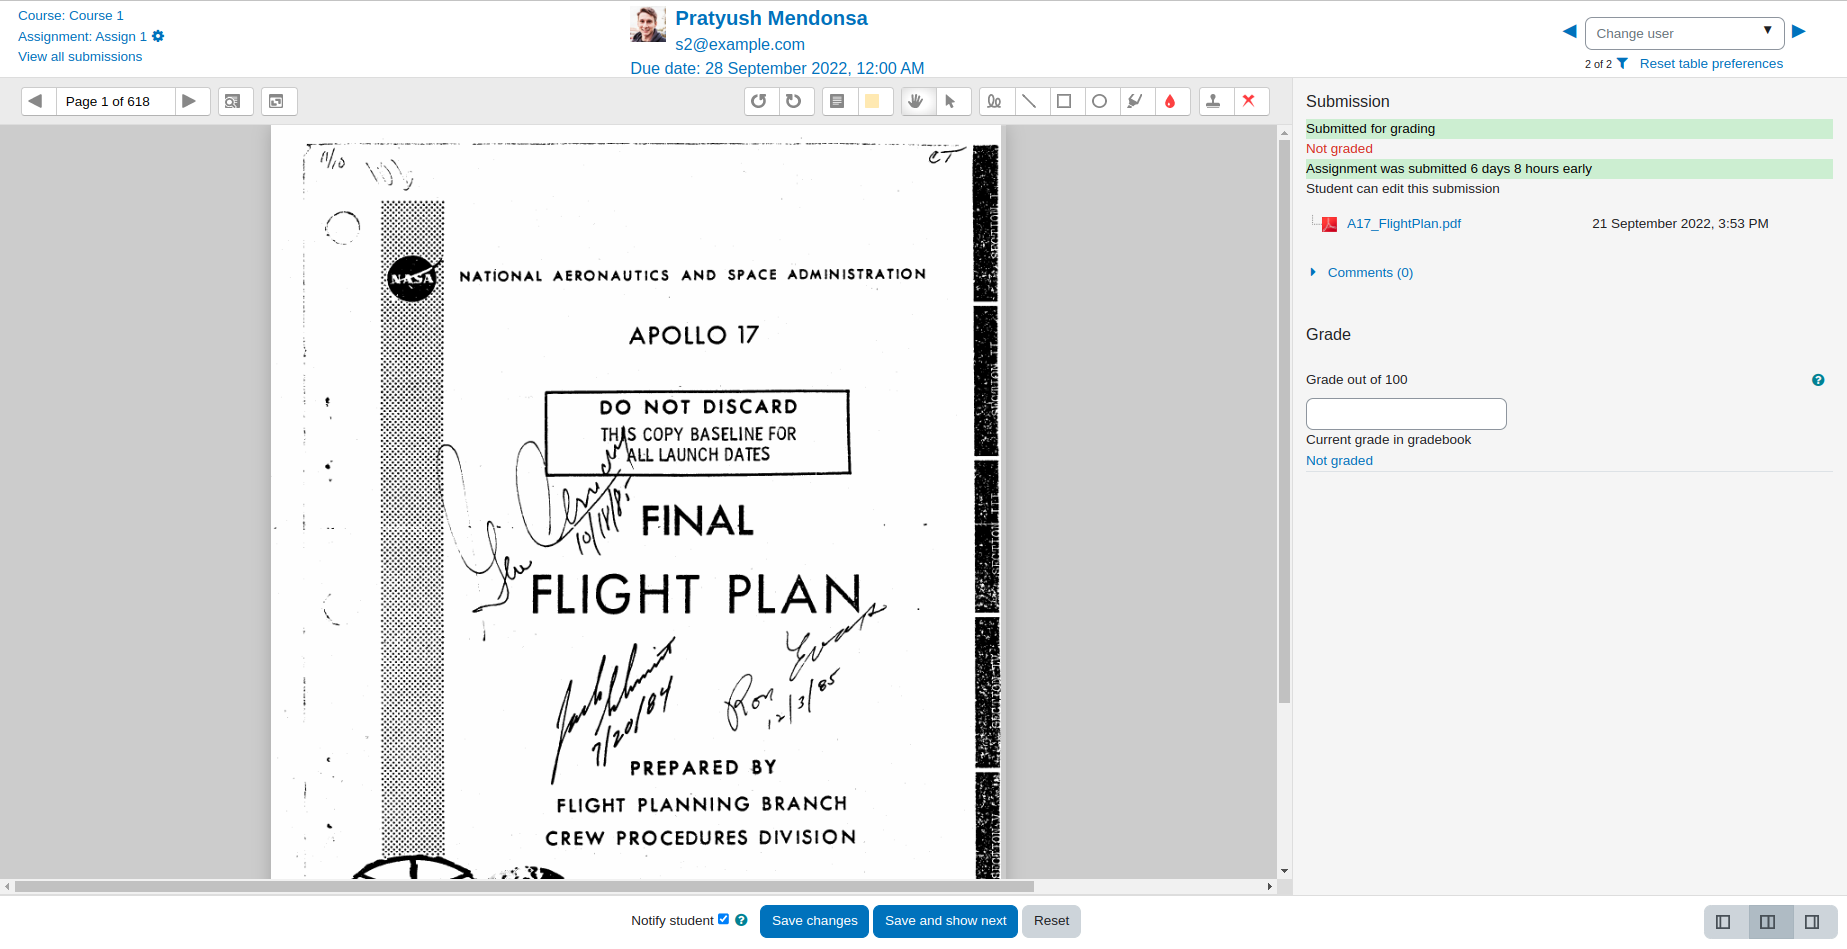Click the 'Submitted for grading' status text

[x=1370, y=129]
